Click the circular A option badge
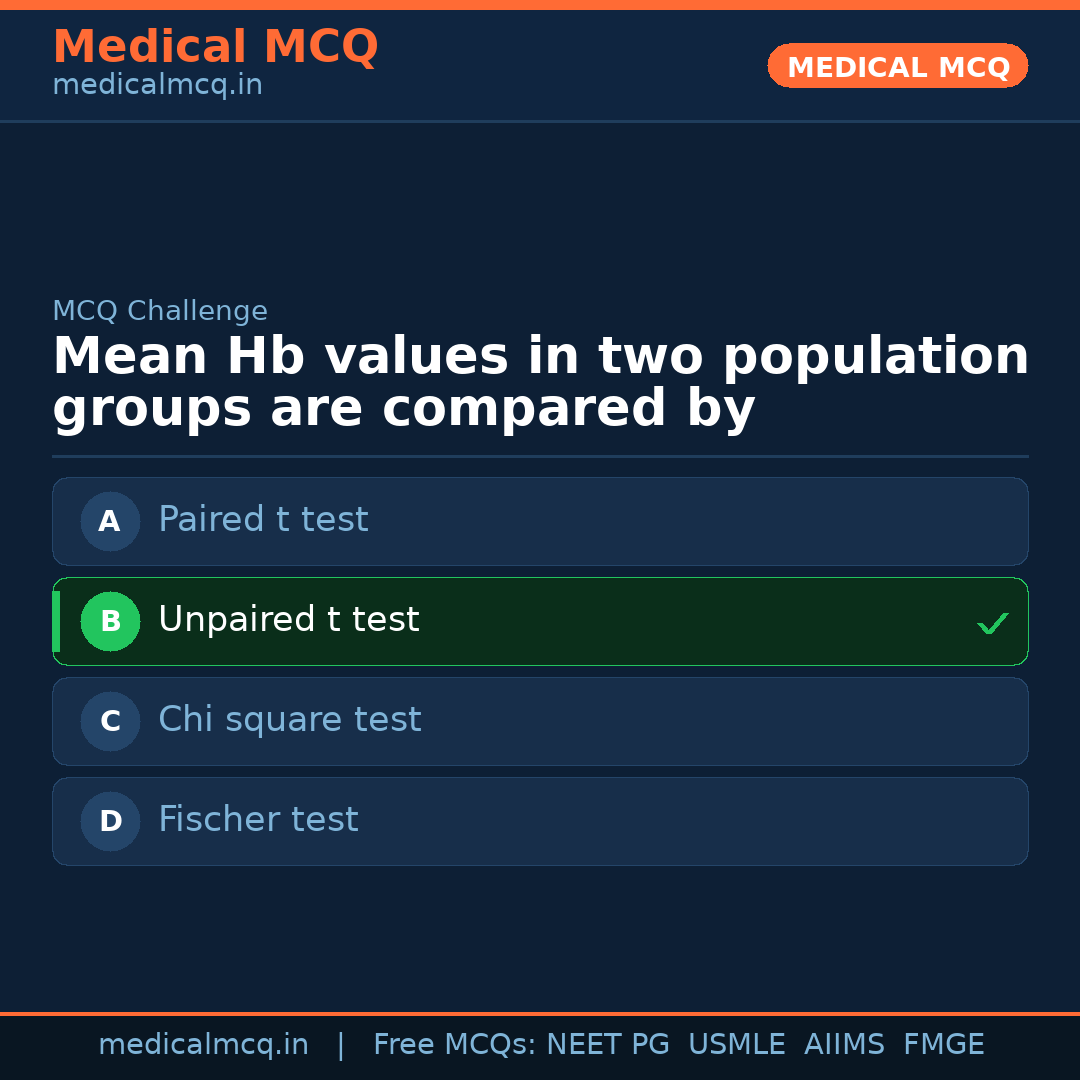Viewport: 1080px width, 1080px height. (x=110, y=521)
